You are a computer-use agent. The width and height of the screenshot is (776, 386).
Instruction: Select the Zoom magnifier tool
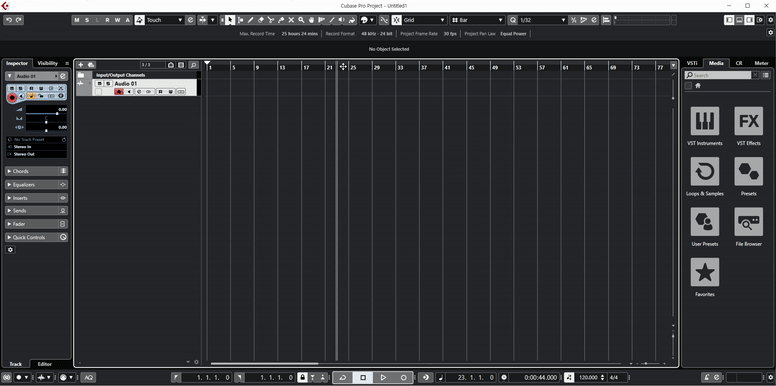pos(301,20)
